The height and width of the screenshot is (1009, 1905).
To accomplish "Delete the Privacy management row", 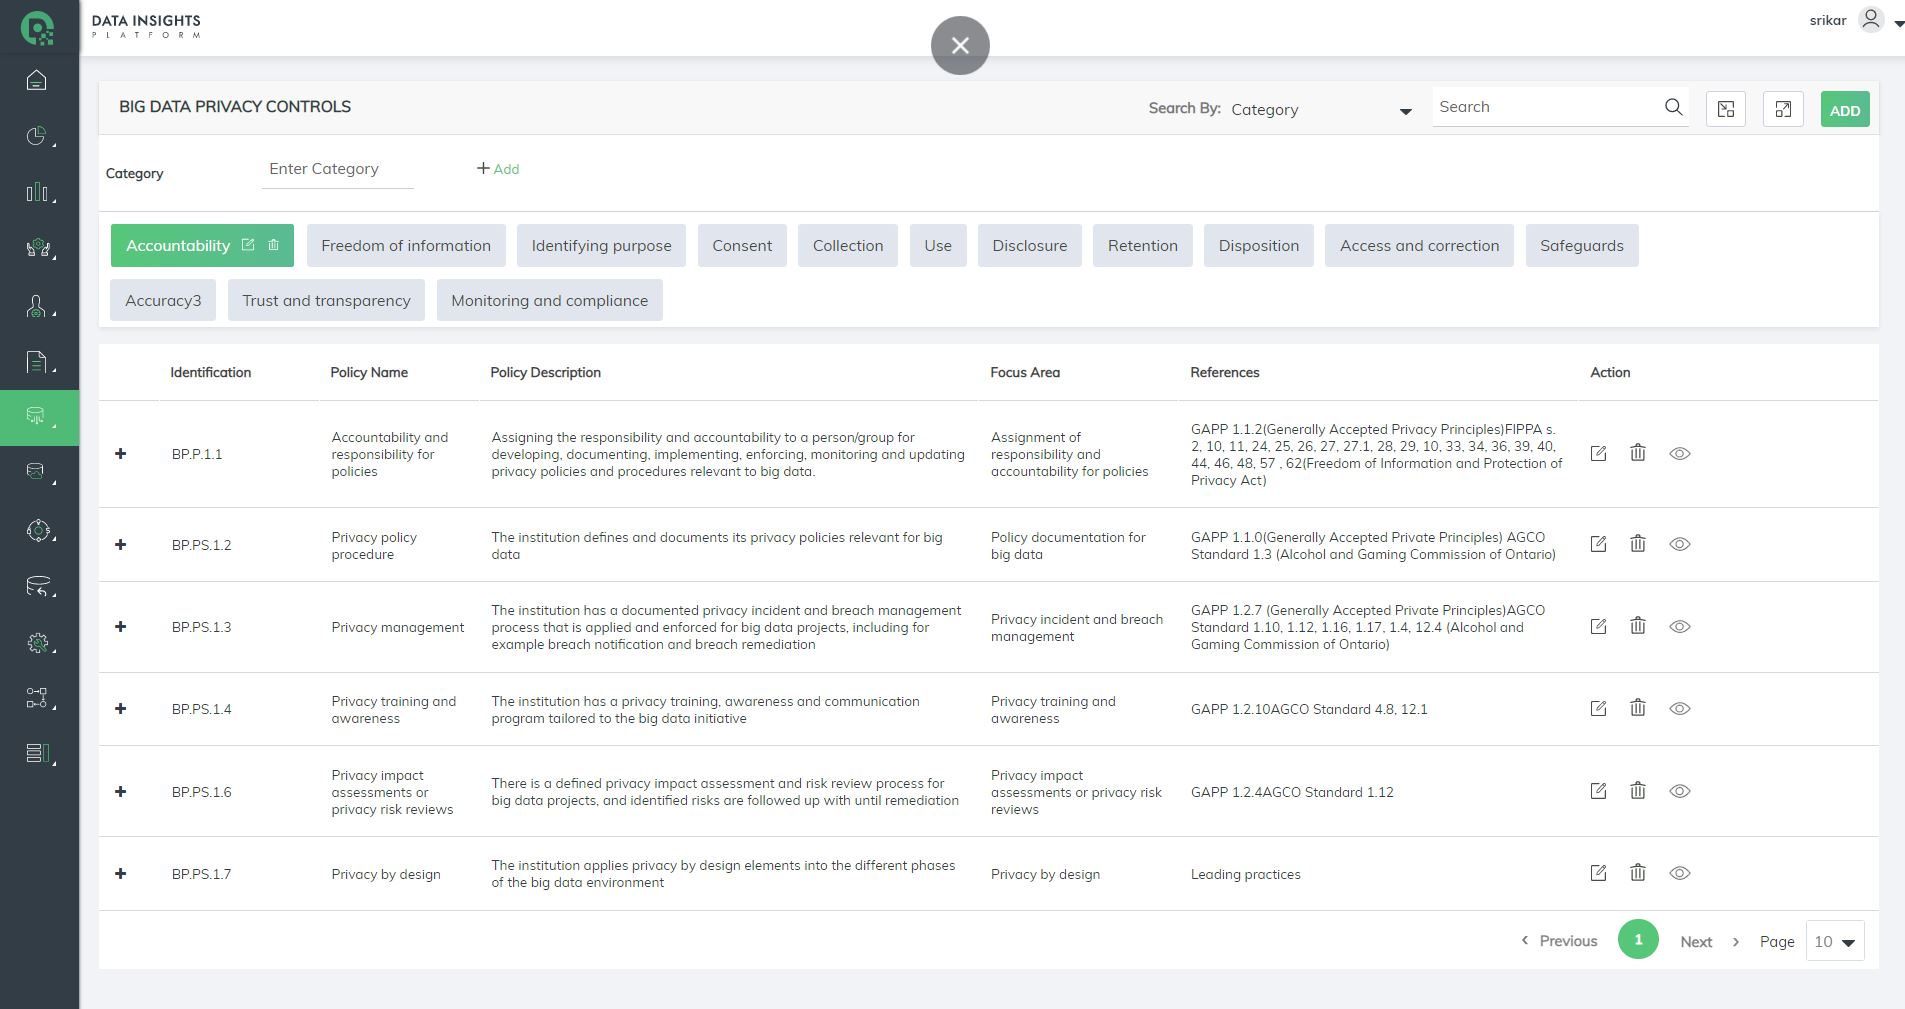I will pos(1637,625).
